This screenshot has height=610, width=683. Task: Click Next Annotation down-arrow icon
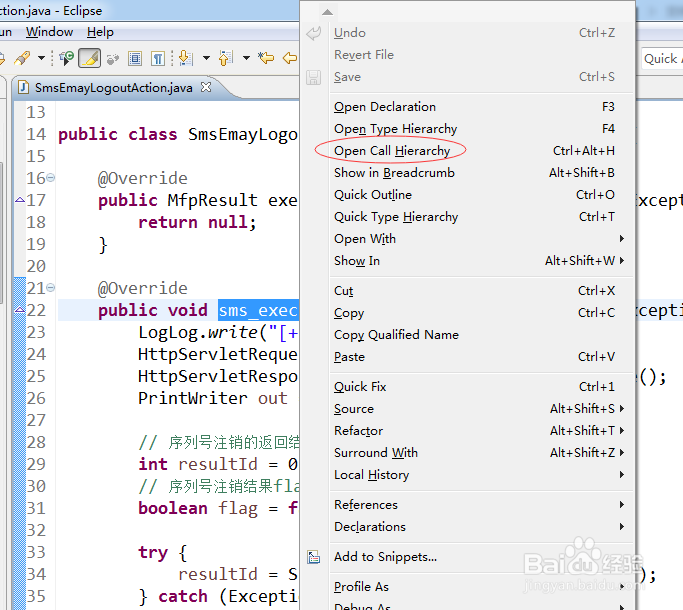coord(186,58)
